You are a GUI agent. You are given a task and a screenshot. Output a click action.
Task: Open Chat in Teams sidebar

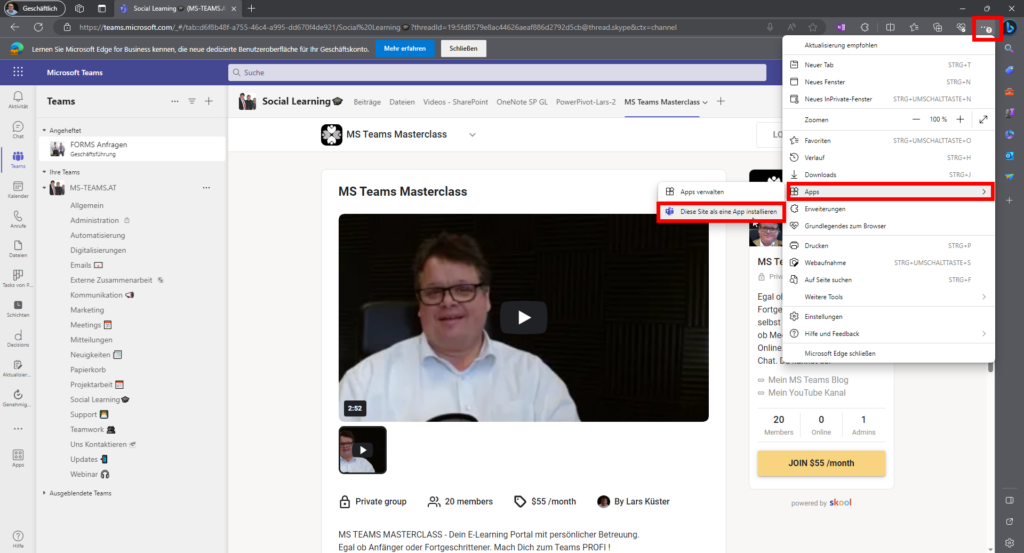(18, 129)
